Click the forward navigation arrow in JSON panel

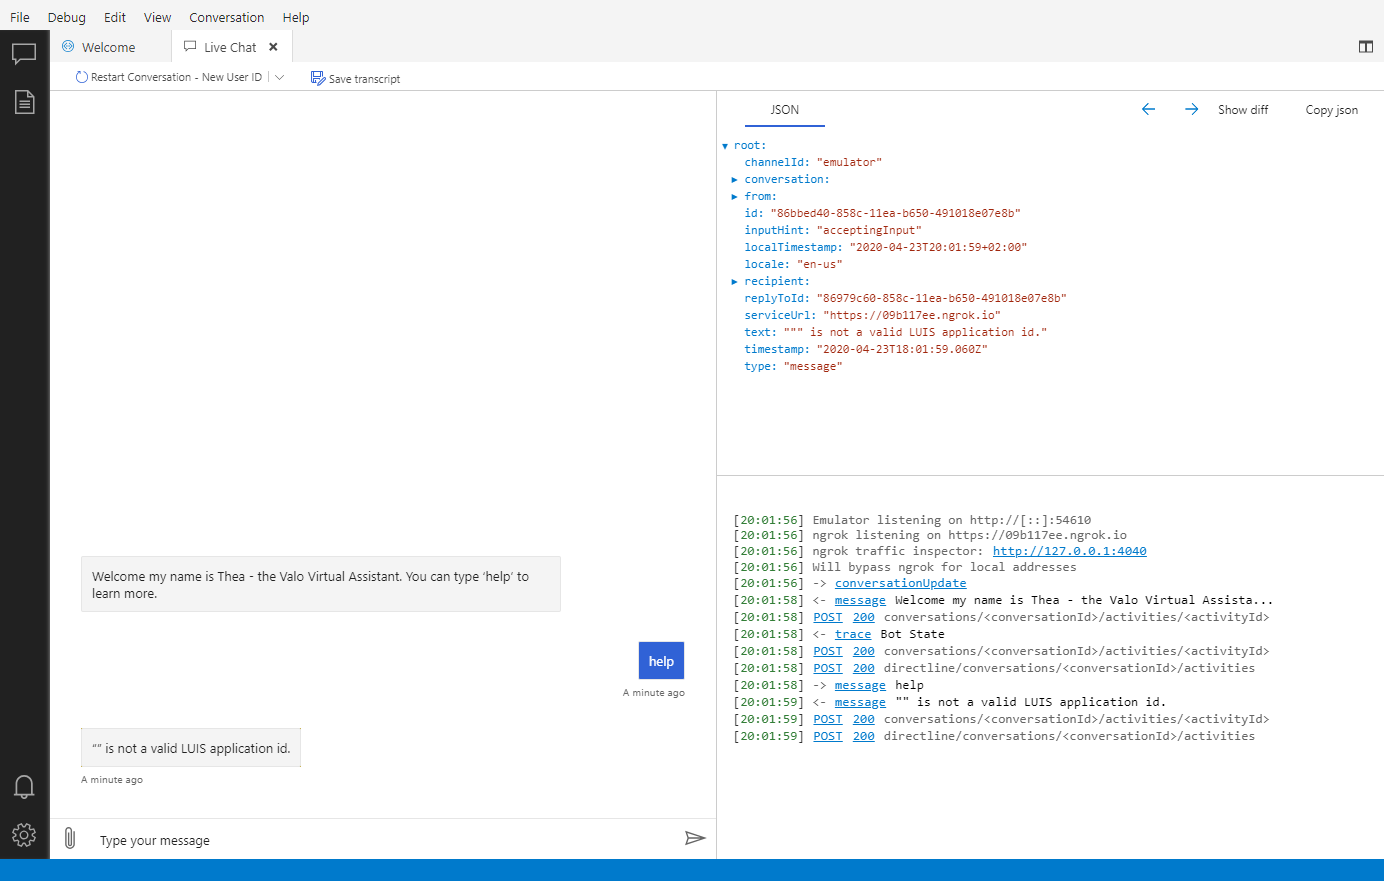tap(1191, 109)
